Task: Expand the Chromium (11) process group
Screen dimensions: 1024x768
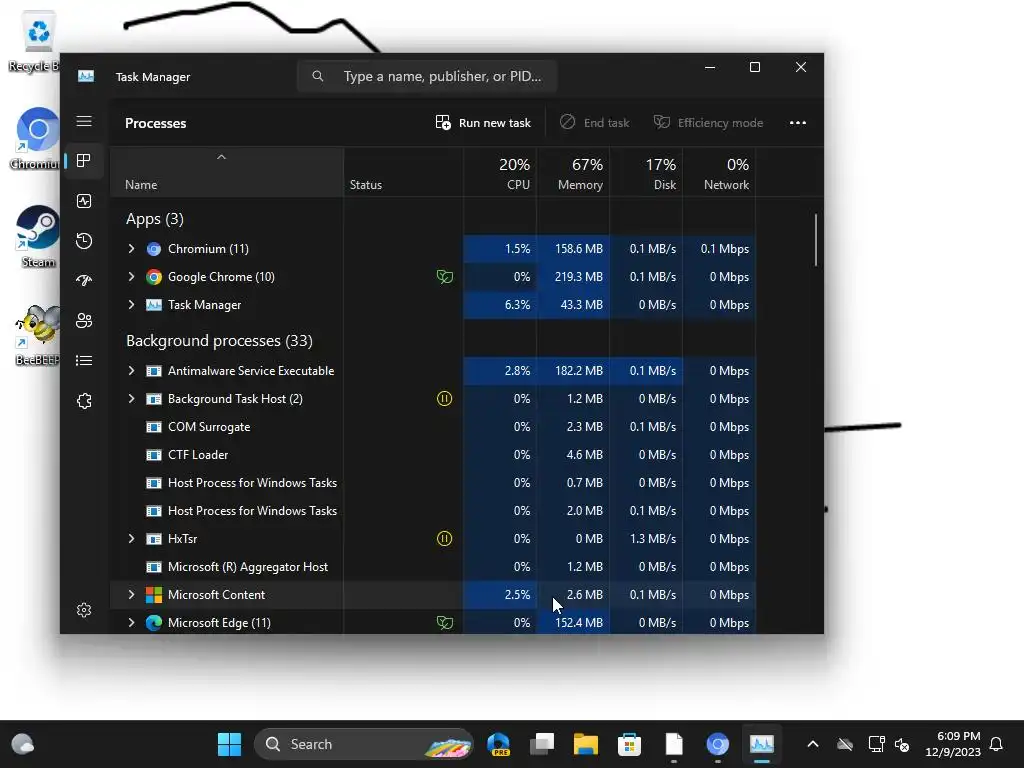Action: click(131, 249)
